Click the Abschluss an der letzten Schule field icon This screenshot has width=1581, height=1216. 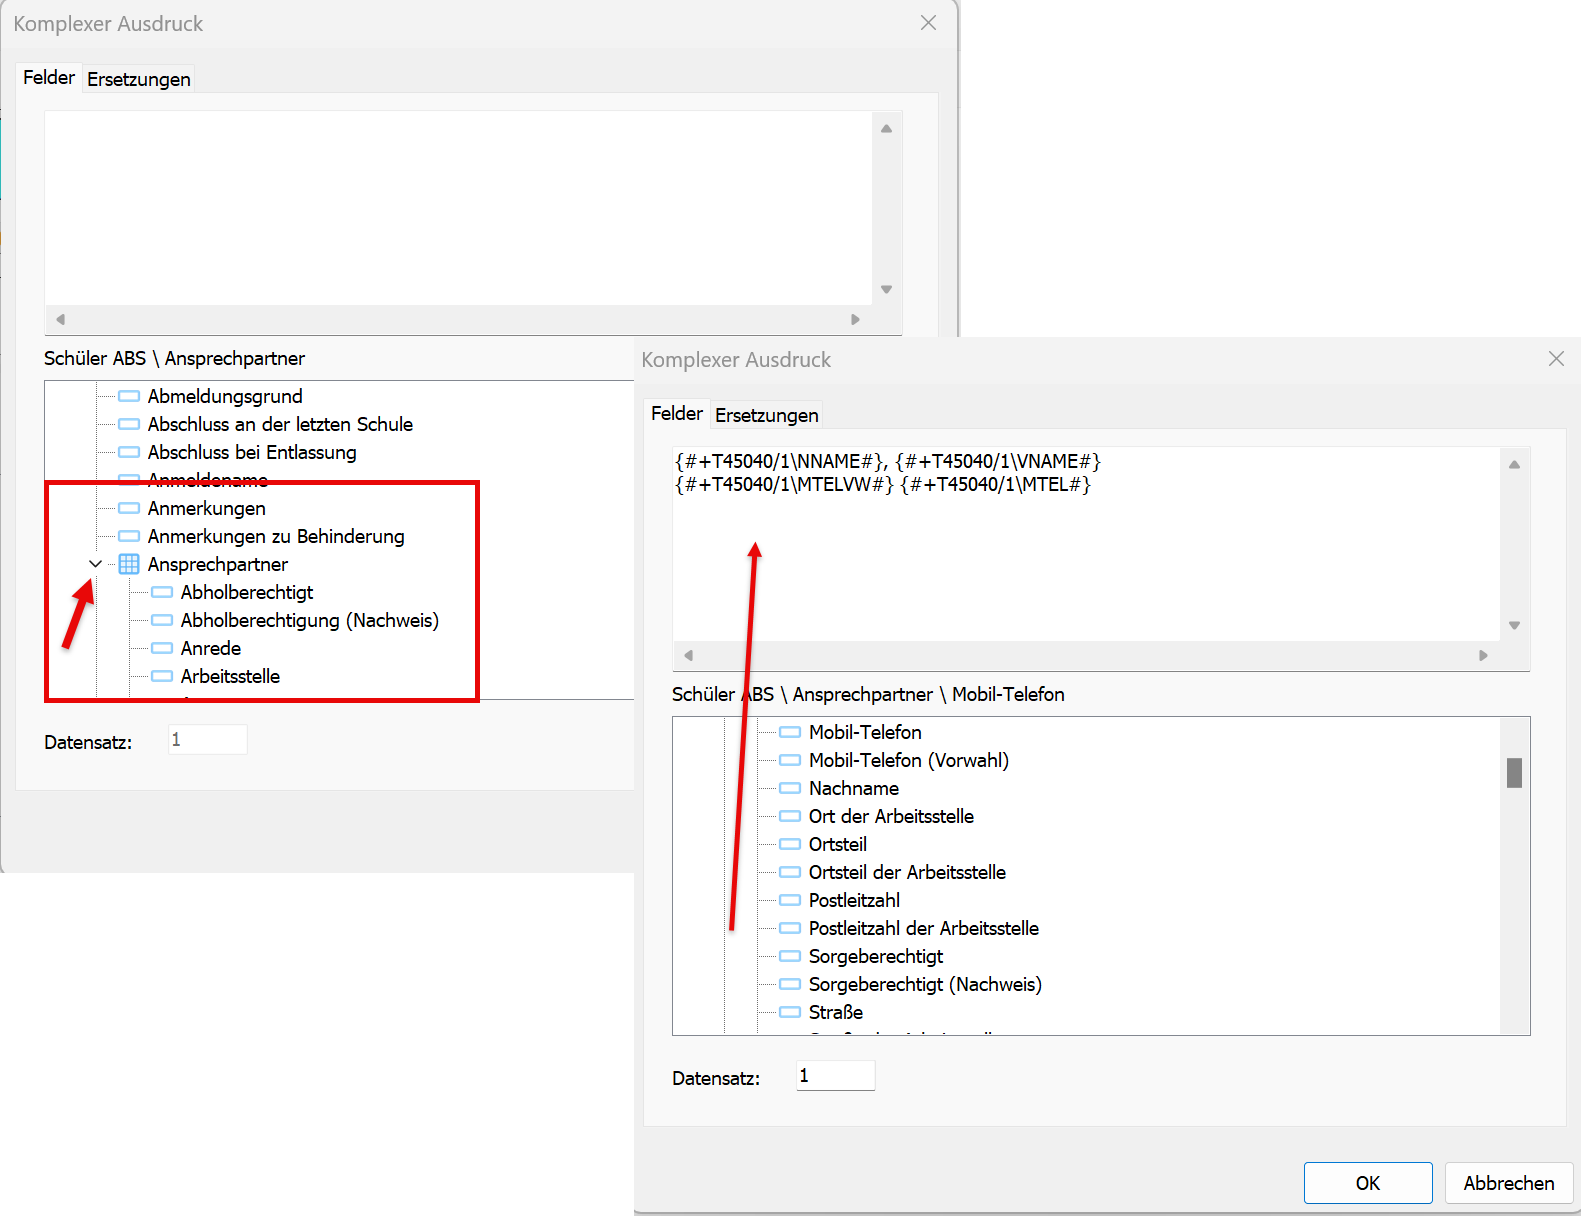pos(129,424)
